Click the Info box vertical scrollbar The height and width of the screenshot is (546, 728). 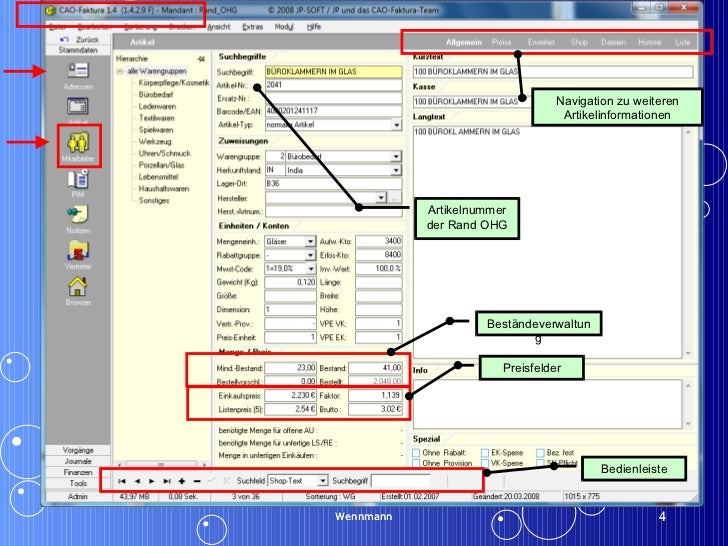tap(688, 404)
